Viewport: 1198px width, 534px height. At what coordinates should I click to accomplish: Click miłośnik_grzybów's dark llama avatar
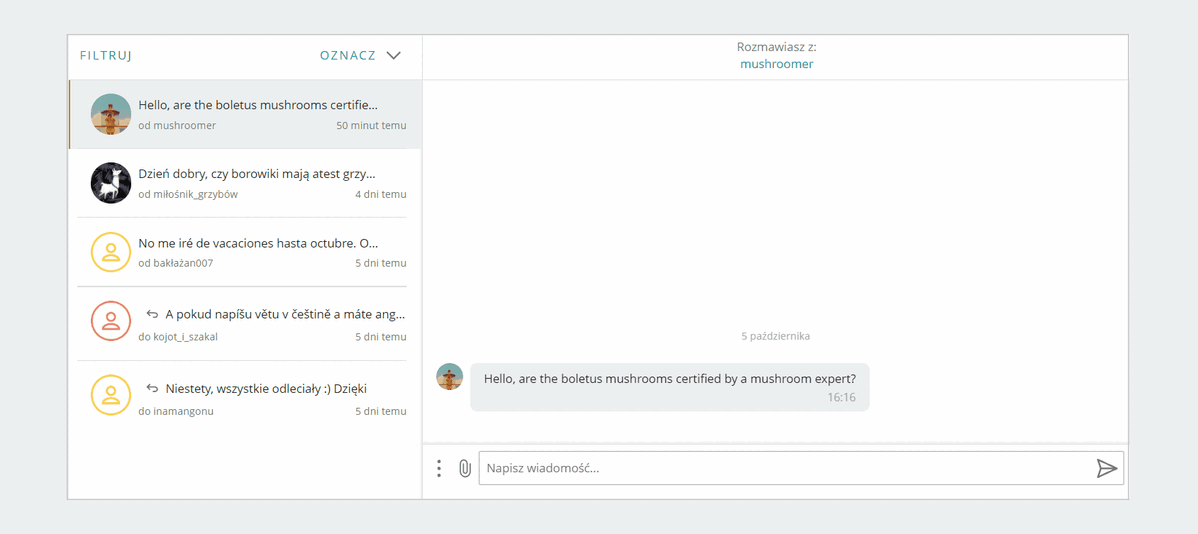pos(111,183)
